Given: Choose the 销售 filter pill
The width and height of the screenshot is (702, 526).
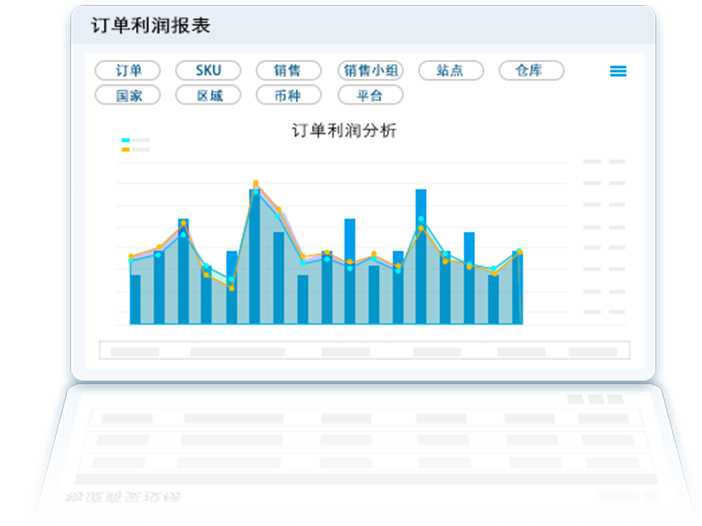Looking at the screenshot, I should pos(289,71).
